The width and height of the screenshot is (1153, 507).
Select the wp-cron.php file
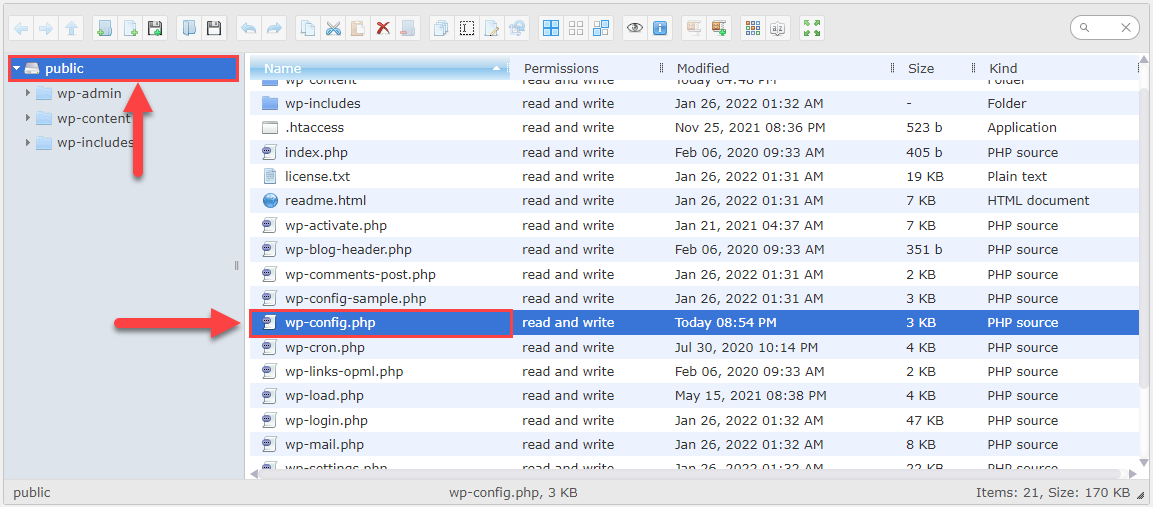click(x=693, y=347)
